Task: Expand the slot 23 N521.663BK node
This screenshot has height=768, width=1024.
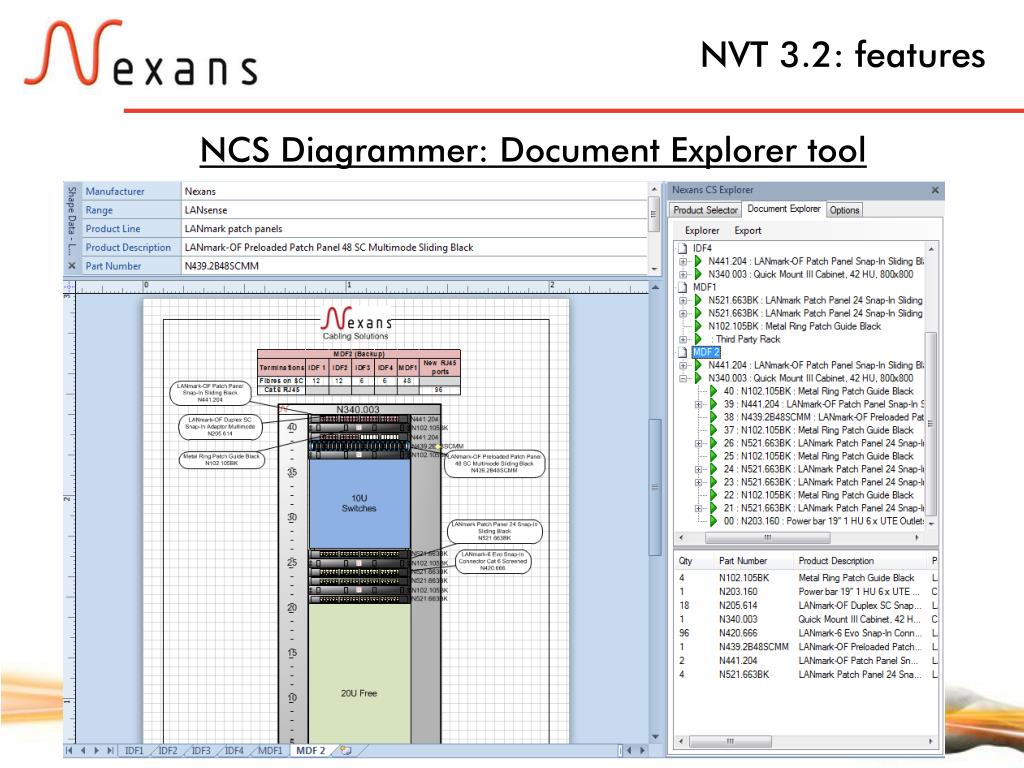Action: [699, 482]
